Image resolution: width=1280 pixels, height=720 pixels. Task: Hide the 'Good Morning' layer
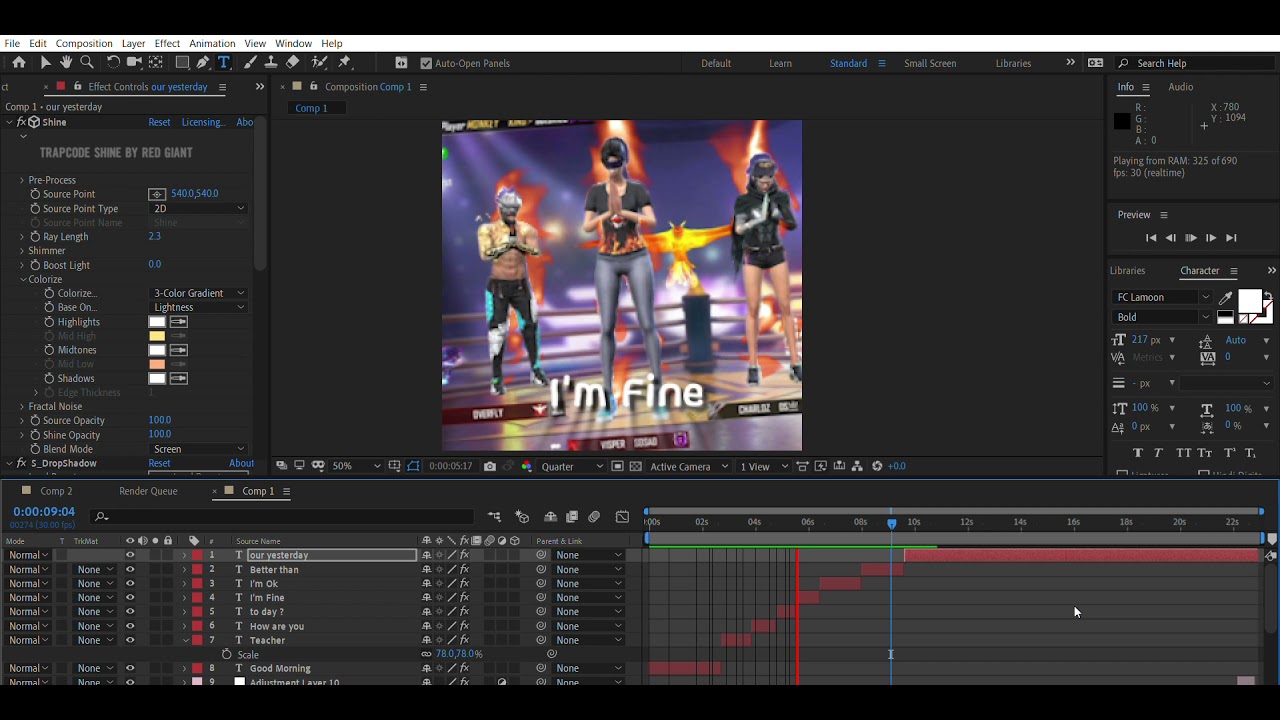(129, 668)
